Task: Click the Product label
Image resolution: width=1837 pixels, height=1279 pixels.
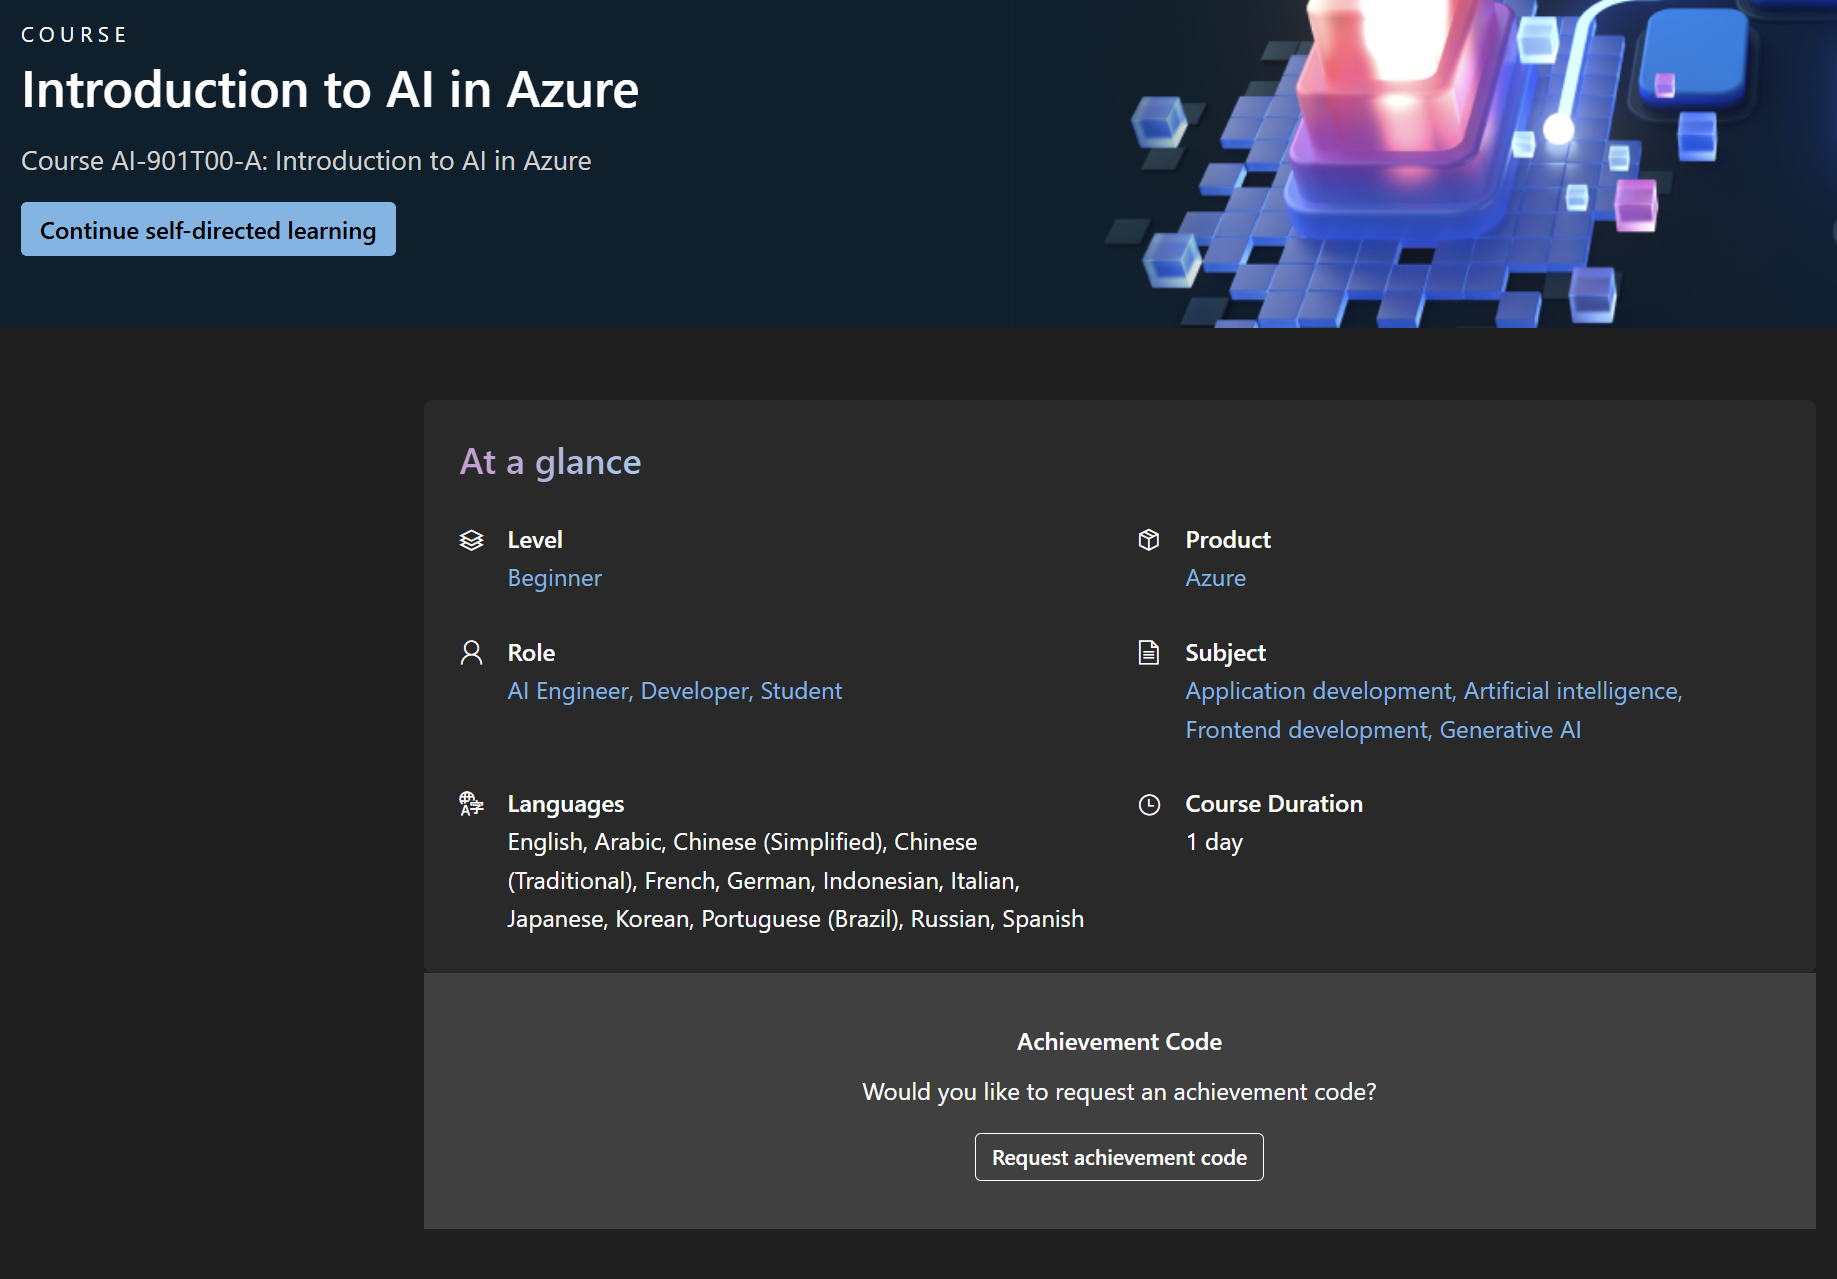Action: coord(1228,540)
